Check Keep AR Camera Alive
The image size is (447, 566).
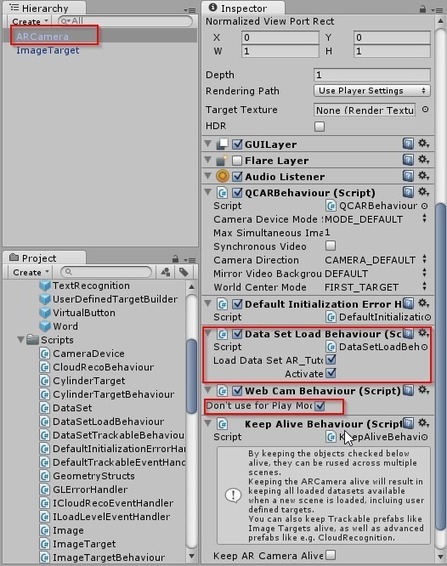[330, 554]
